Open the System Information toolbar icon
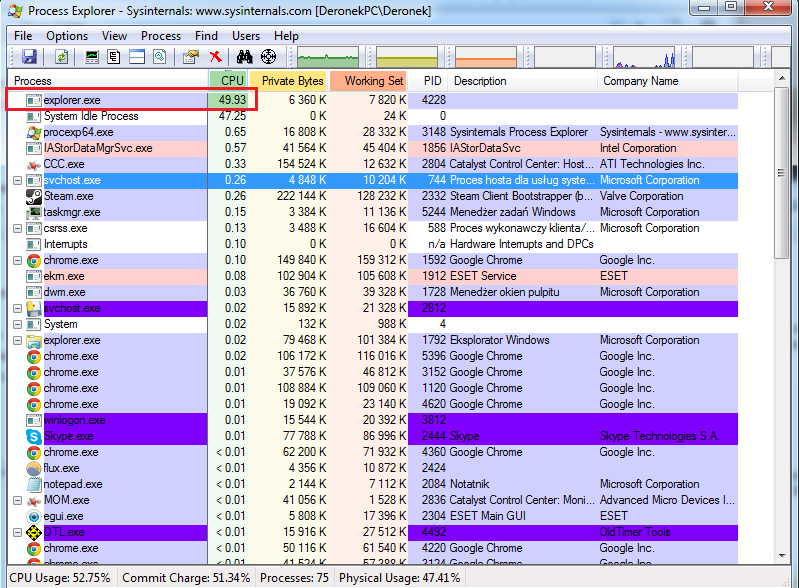The image size is (799, 588). pyautogui.click(x=92, y=57)
